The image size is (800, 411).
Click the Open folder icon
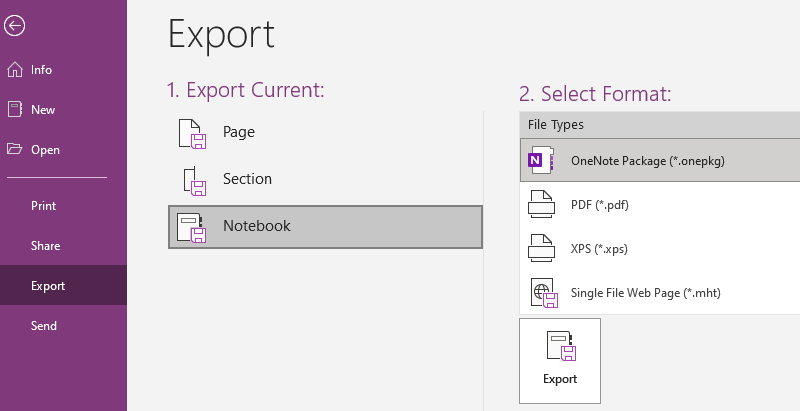click(x=15, y=149)
